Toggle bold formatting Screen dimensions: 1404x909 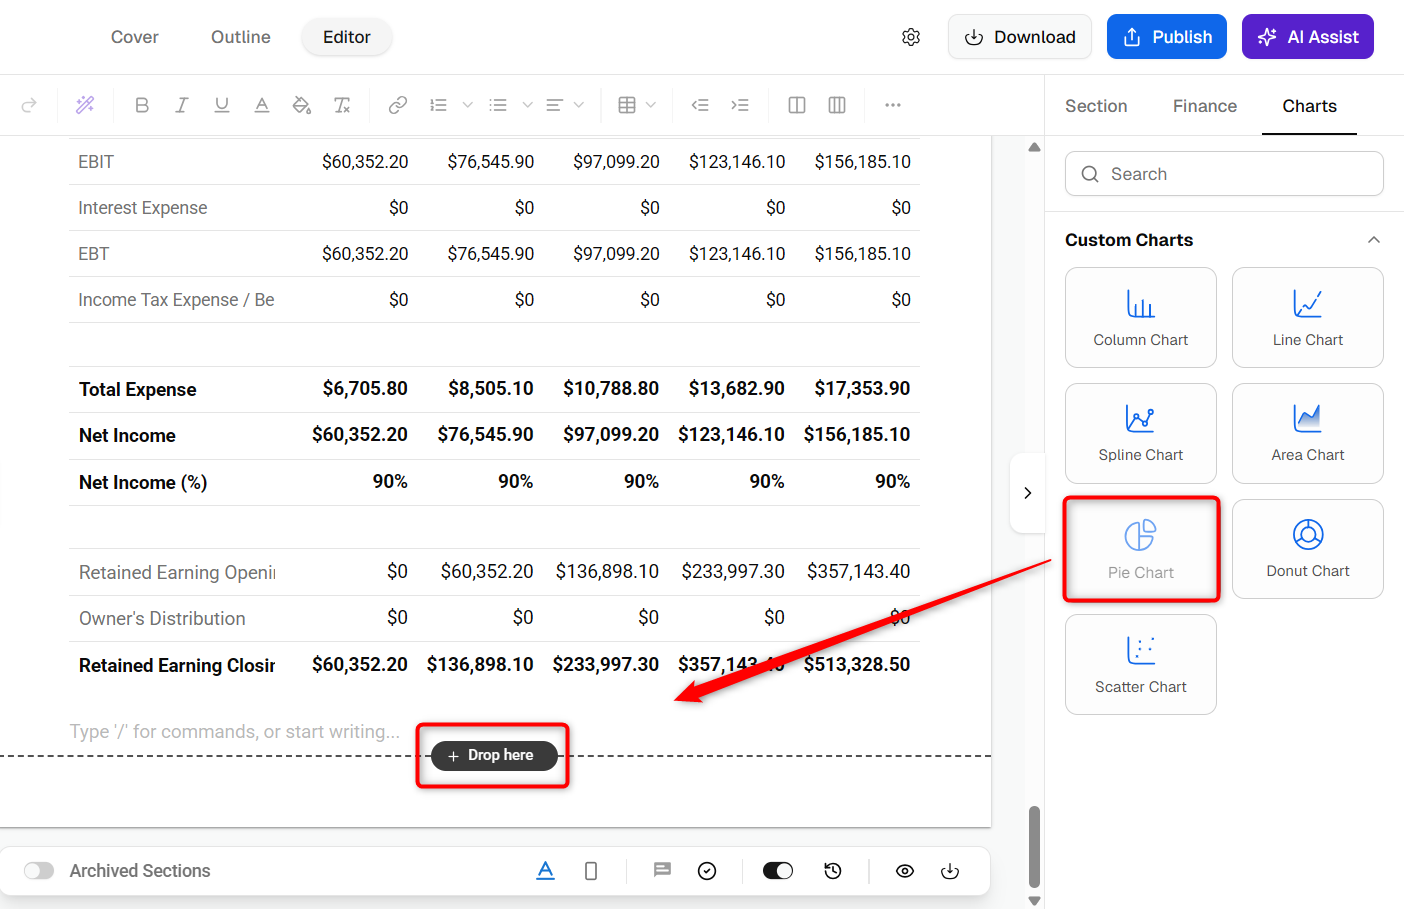point(142,105)
